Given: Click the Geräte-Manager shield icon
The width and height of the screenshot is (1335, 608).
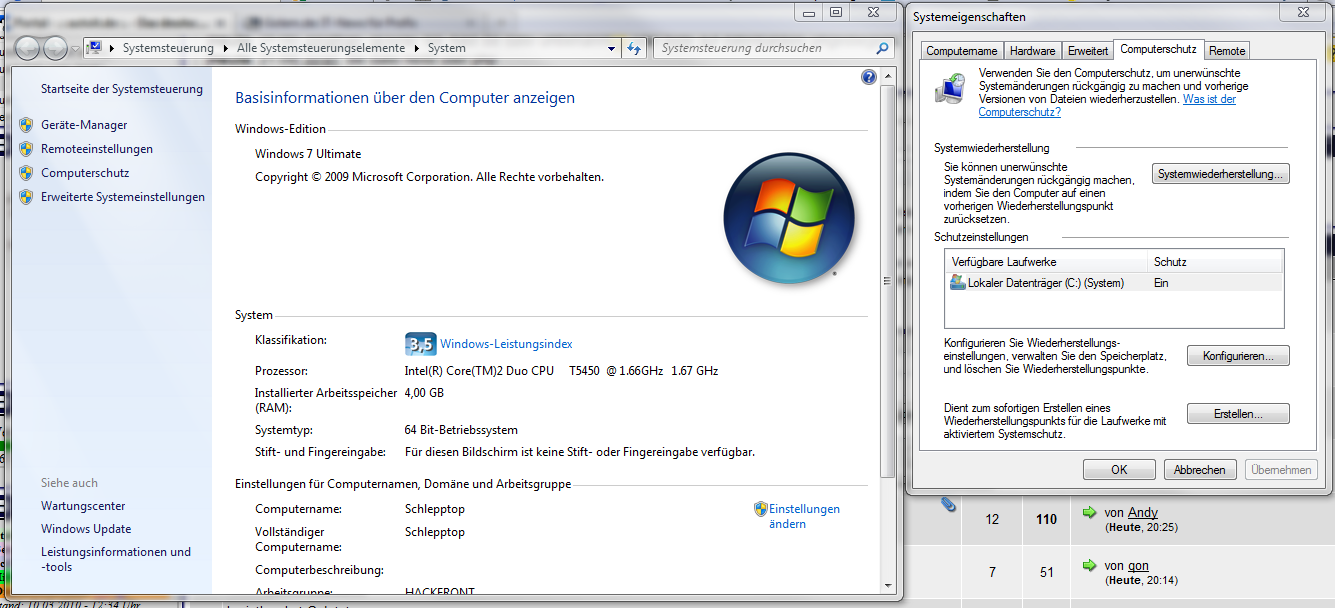Looking at the screenshot, I should coord(26,125).
